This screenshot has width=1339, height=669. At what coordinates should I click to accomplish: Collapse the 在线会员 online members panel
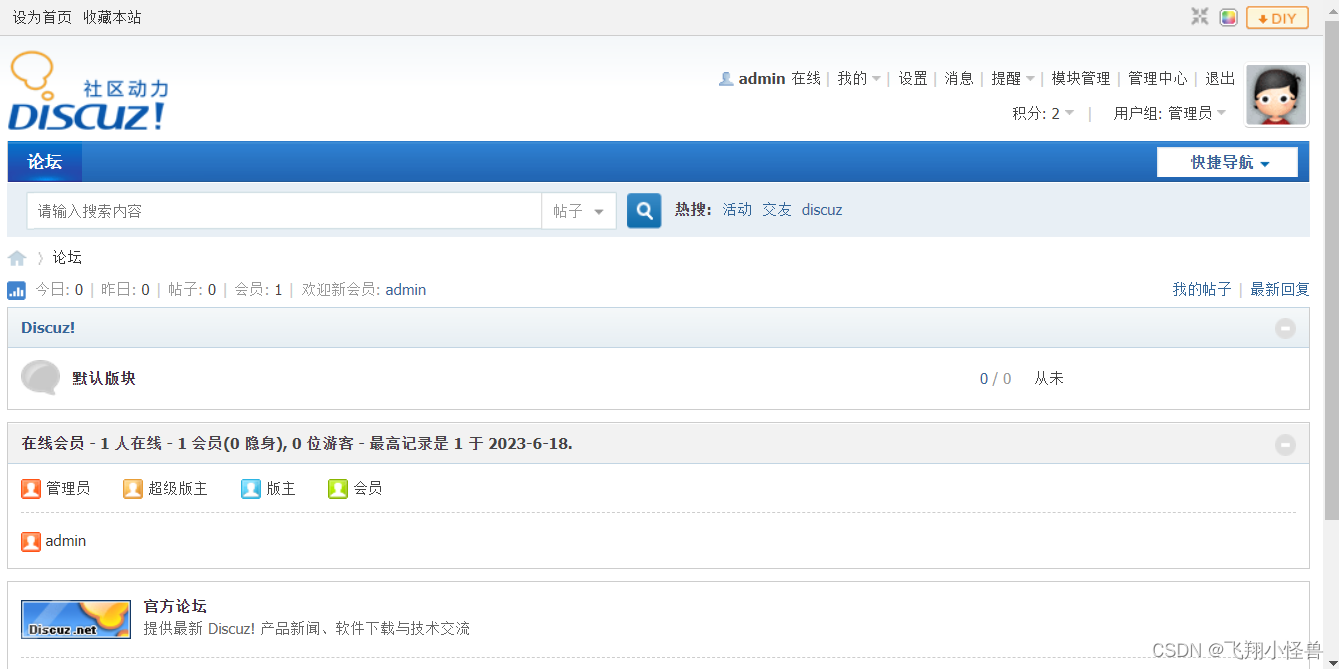(1285, 445)
